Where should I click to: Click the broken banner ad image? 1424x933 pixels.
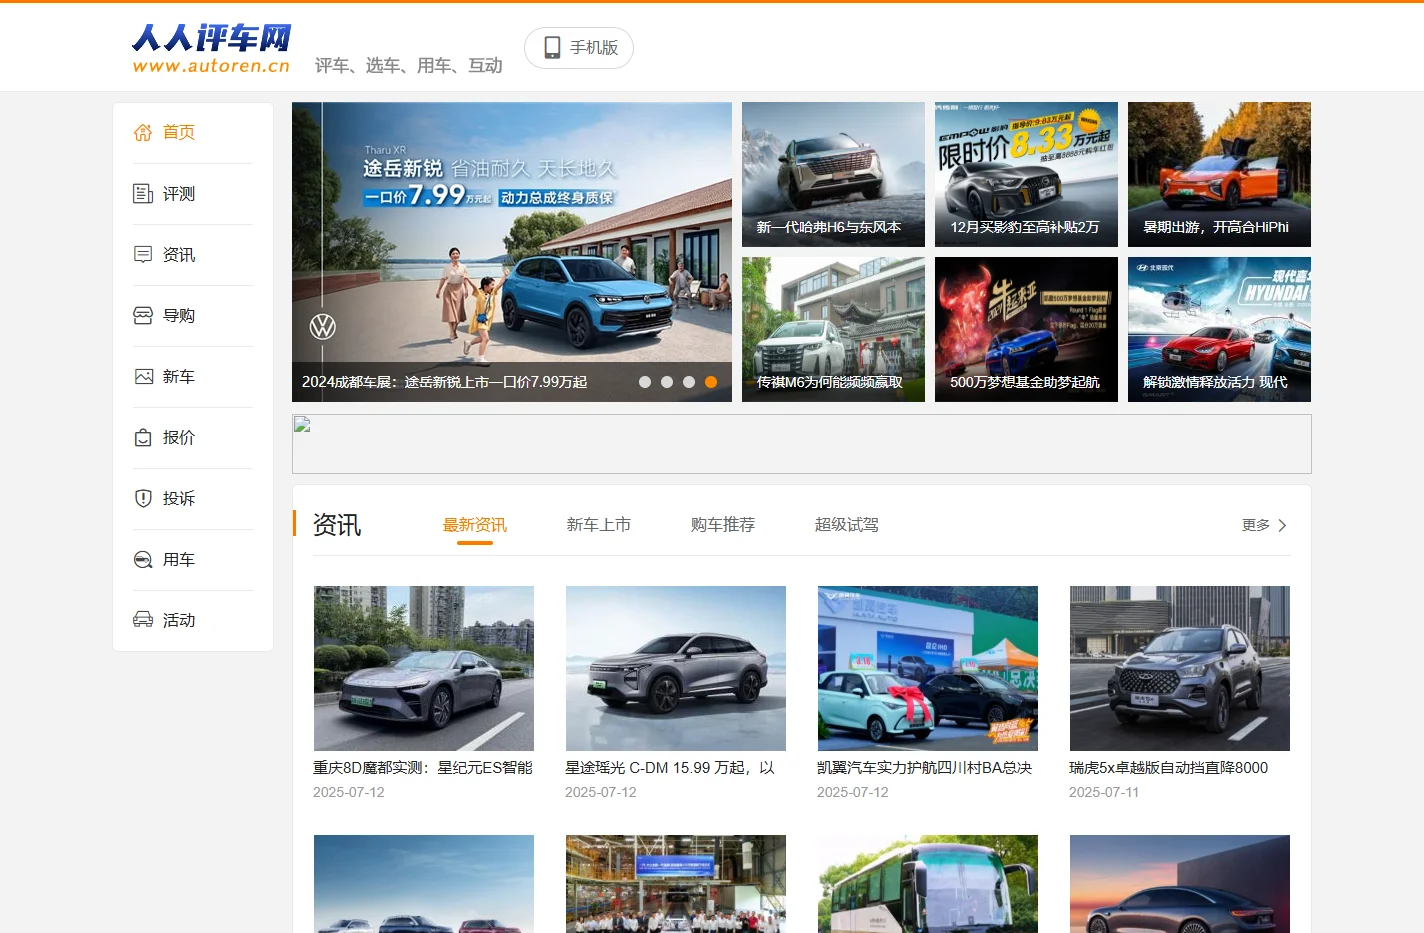tap(801, 444)
